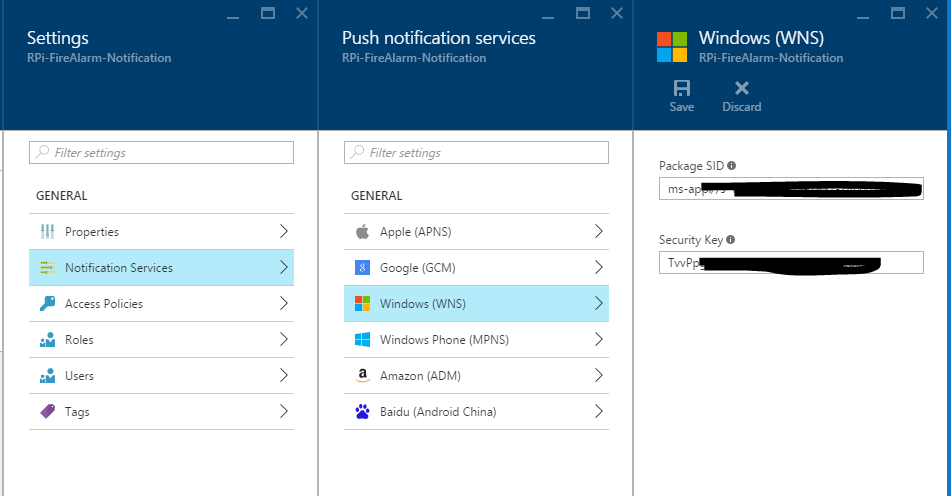Close the Push notification services blade
Viewport: 951px width, 496px height.
pyautogui.click(x=617, y=13)
